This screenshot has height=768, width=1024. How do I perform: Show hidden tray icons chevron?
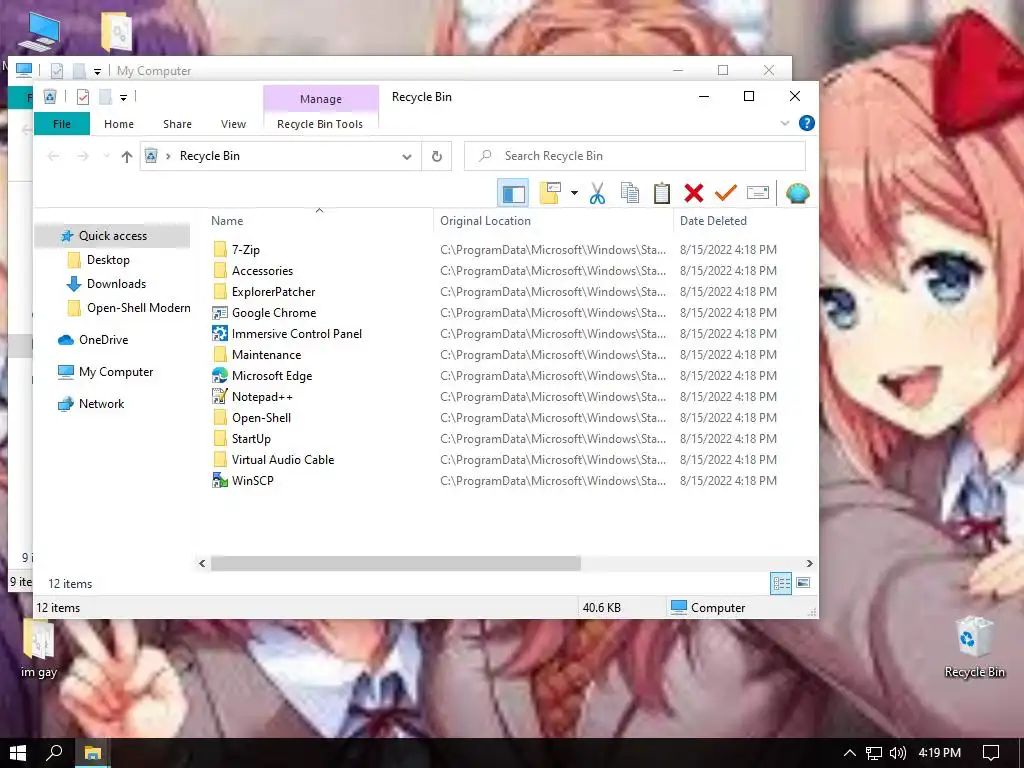click(849, 753)
